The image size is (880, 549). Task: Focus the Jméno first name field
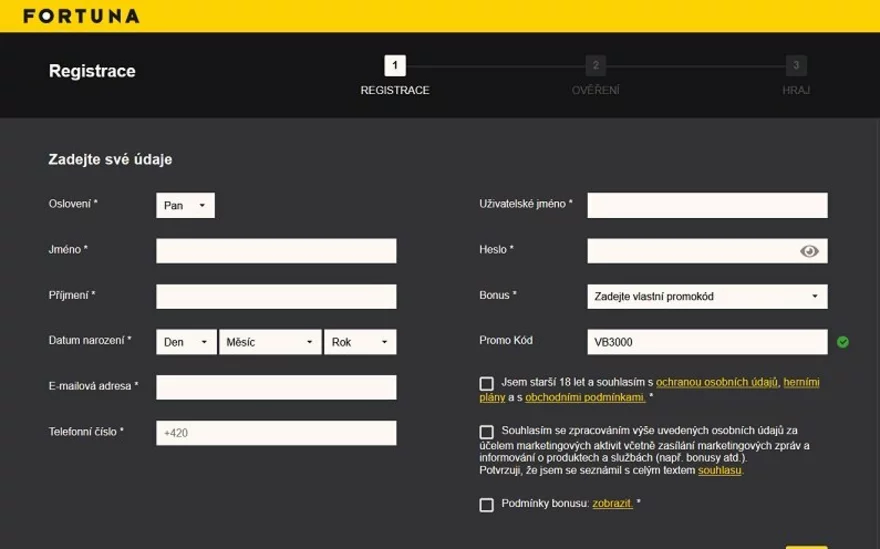pos(276,251)
